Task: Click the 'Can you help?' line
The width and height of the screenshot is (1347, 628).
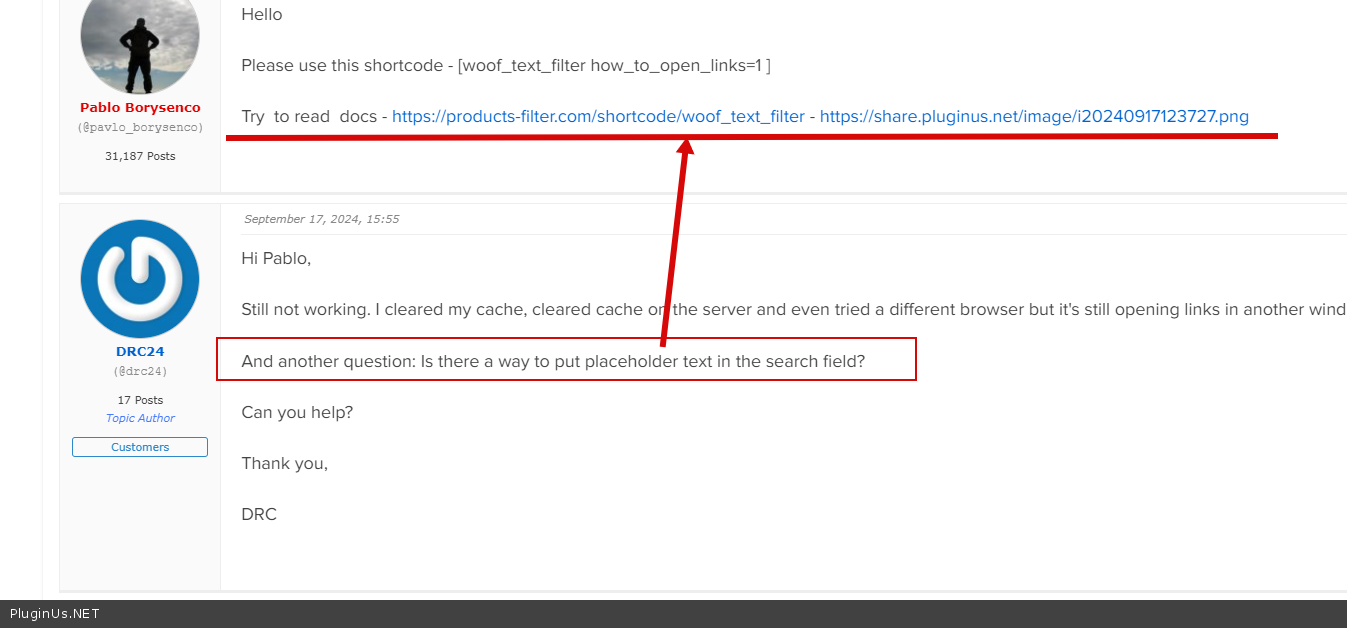Action: [x=297, y=412]
